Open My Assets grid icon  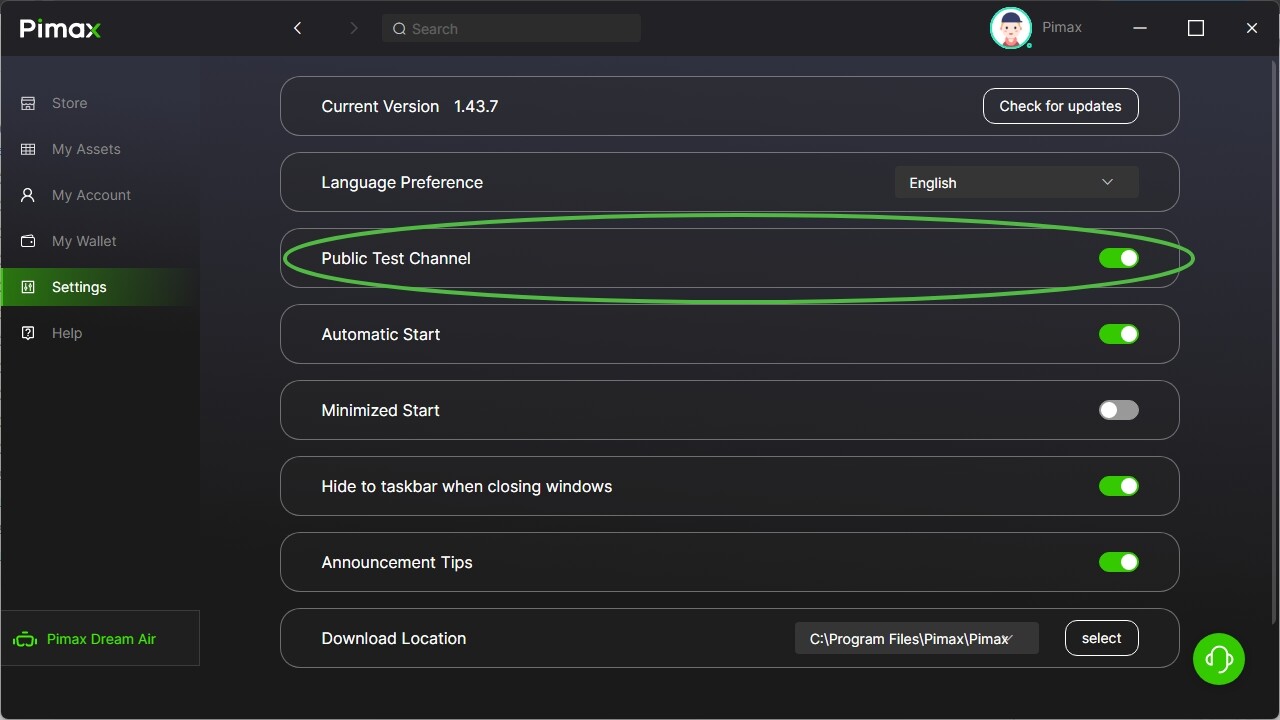point(28,149)
